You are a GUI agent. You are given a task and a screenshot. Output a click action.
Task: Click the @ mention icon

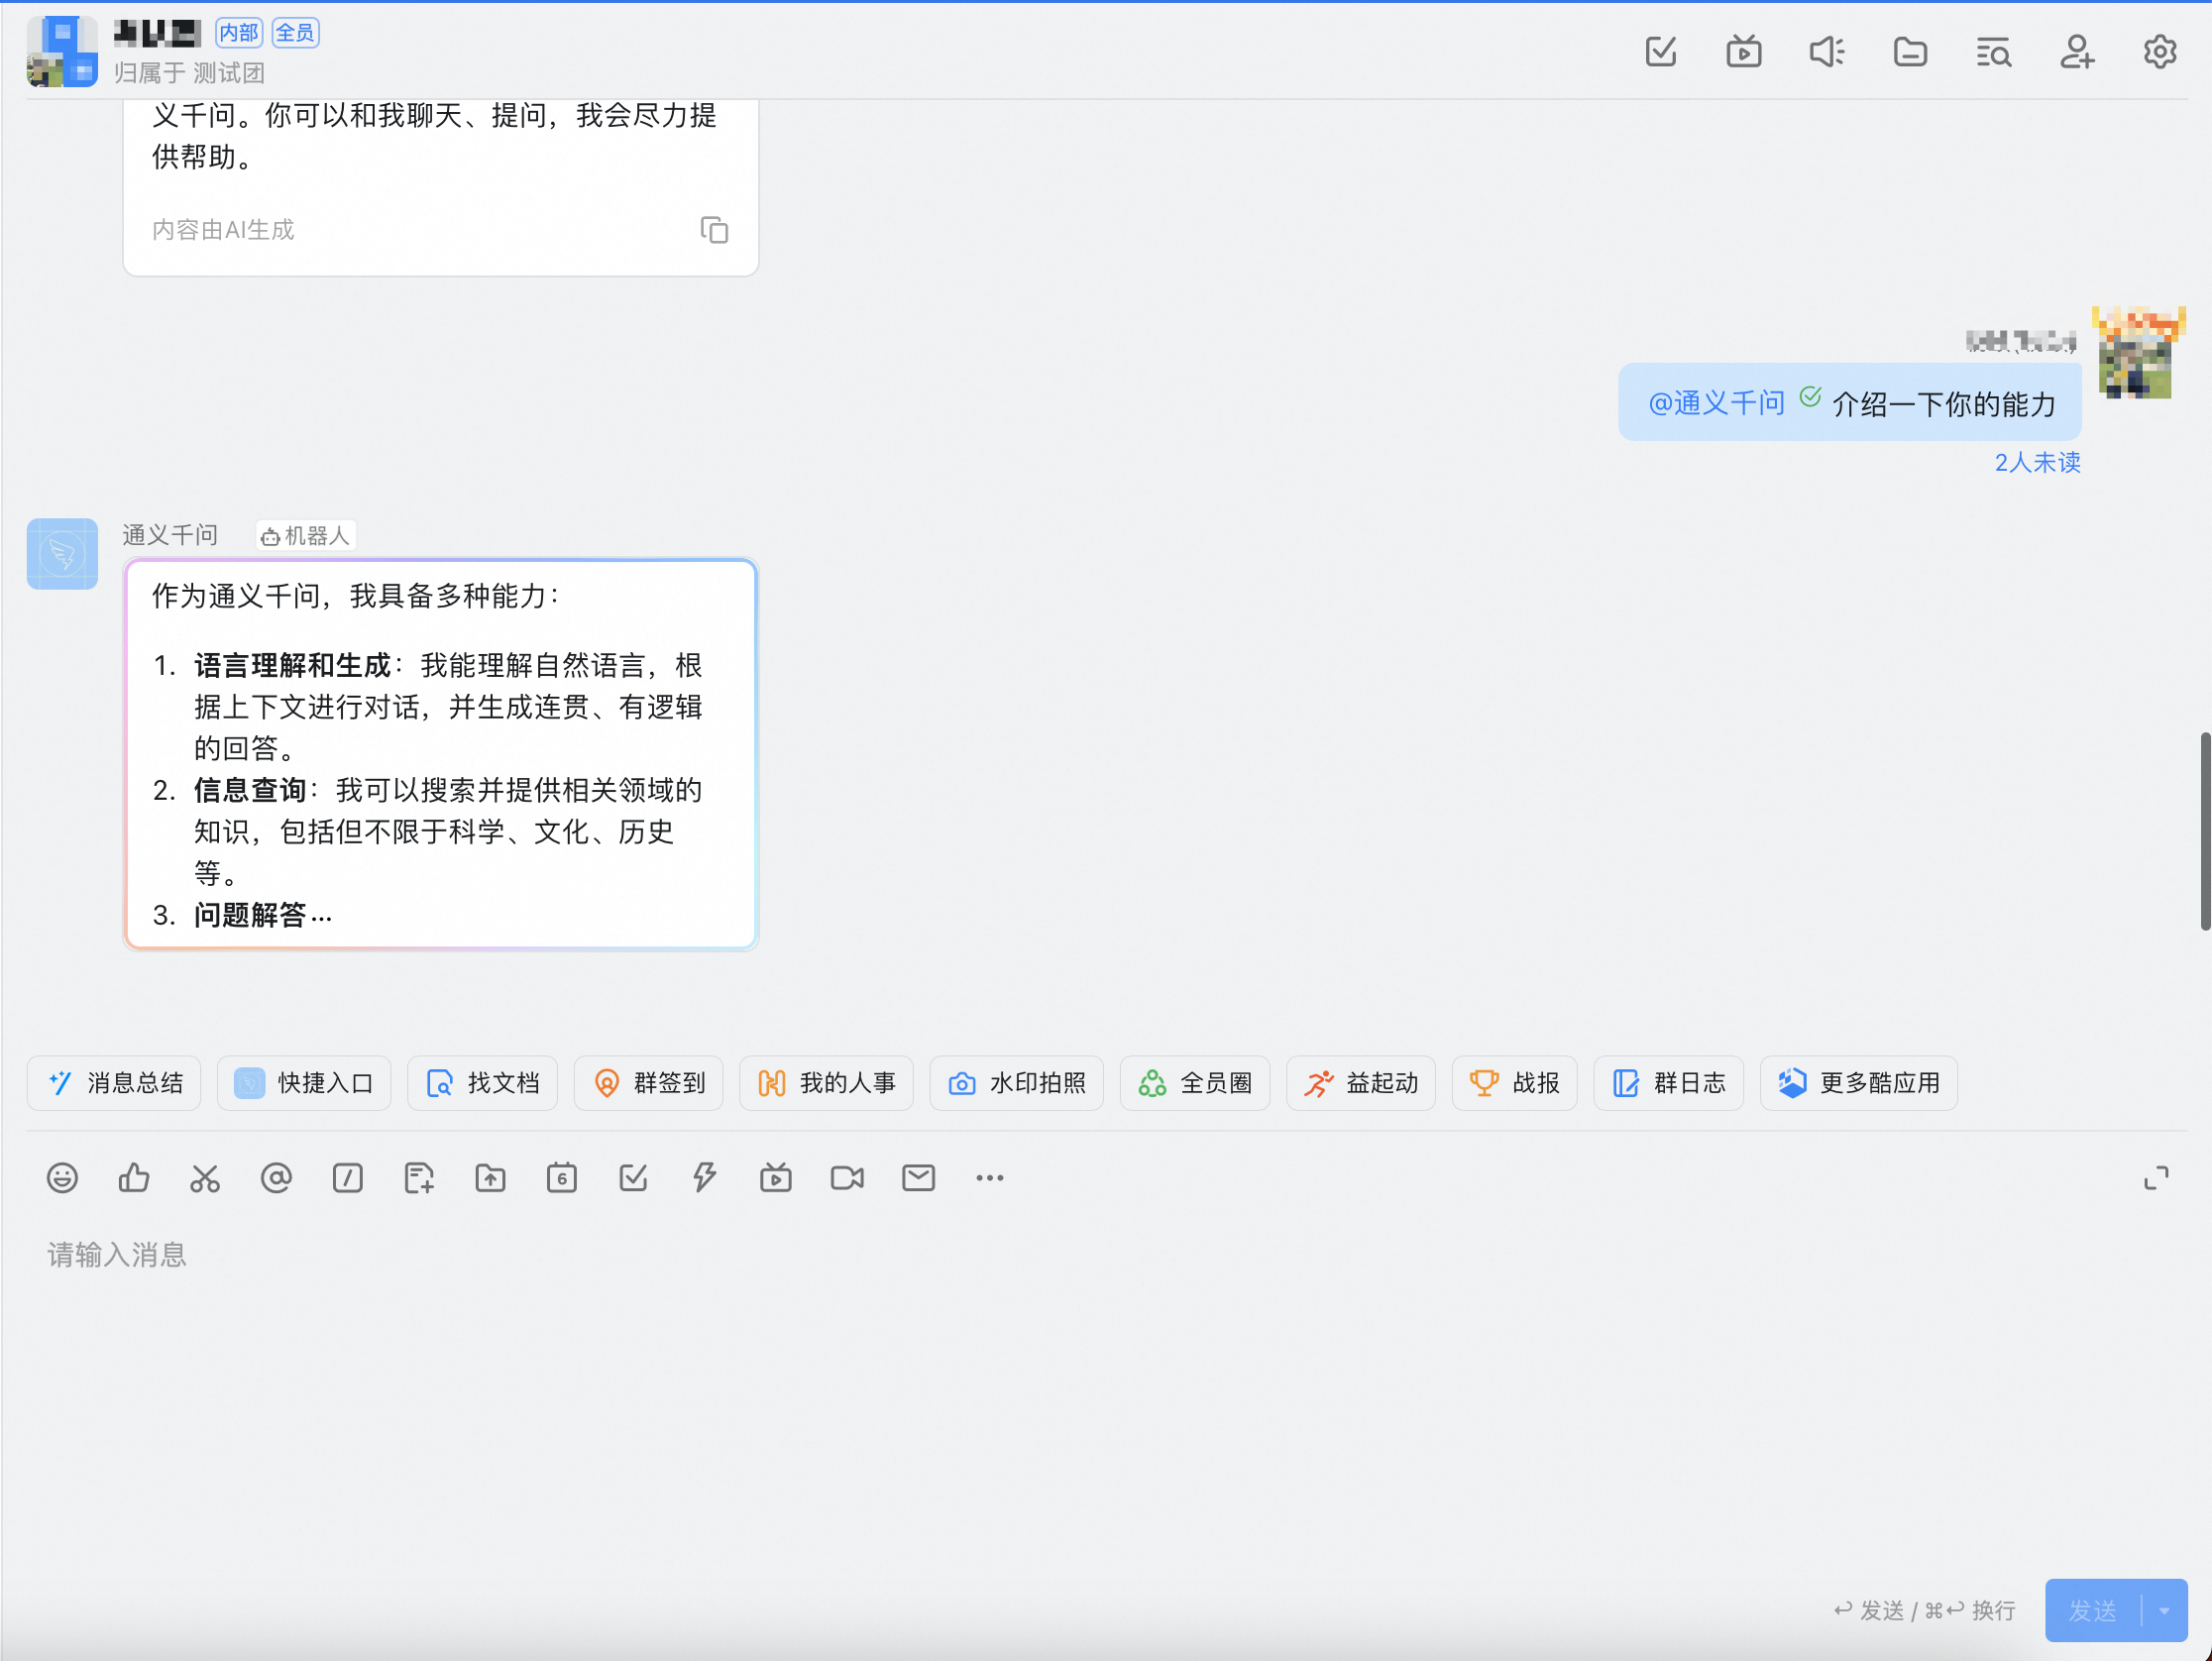coord(276,1178)
